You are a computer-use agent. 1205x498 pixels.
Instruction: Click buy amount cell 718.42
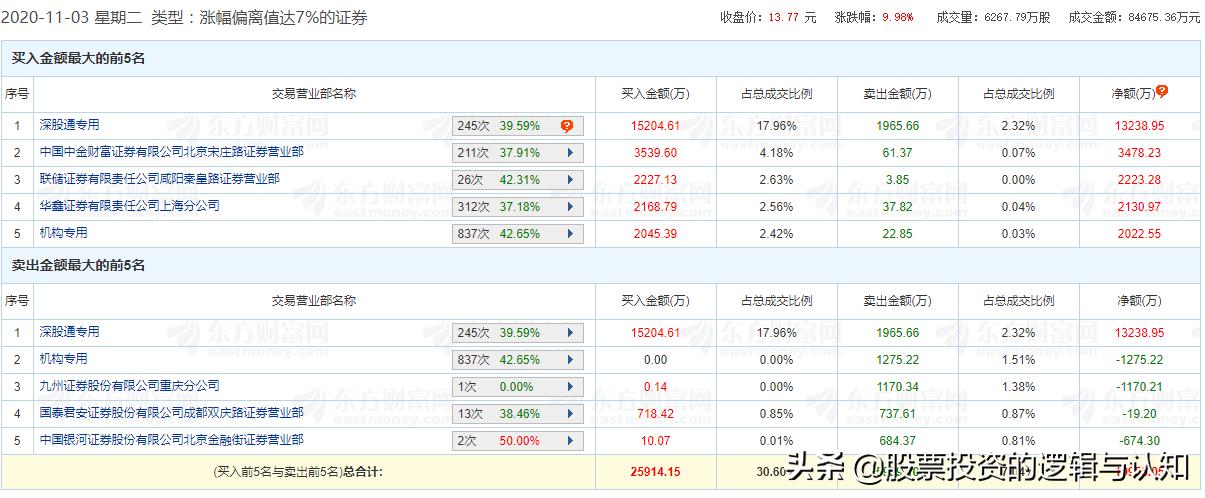655,414
